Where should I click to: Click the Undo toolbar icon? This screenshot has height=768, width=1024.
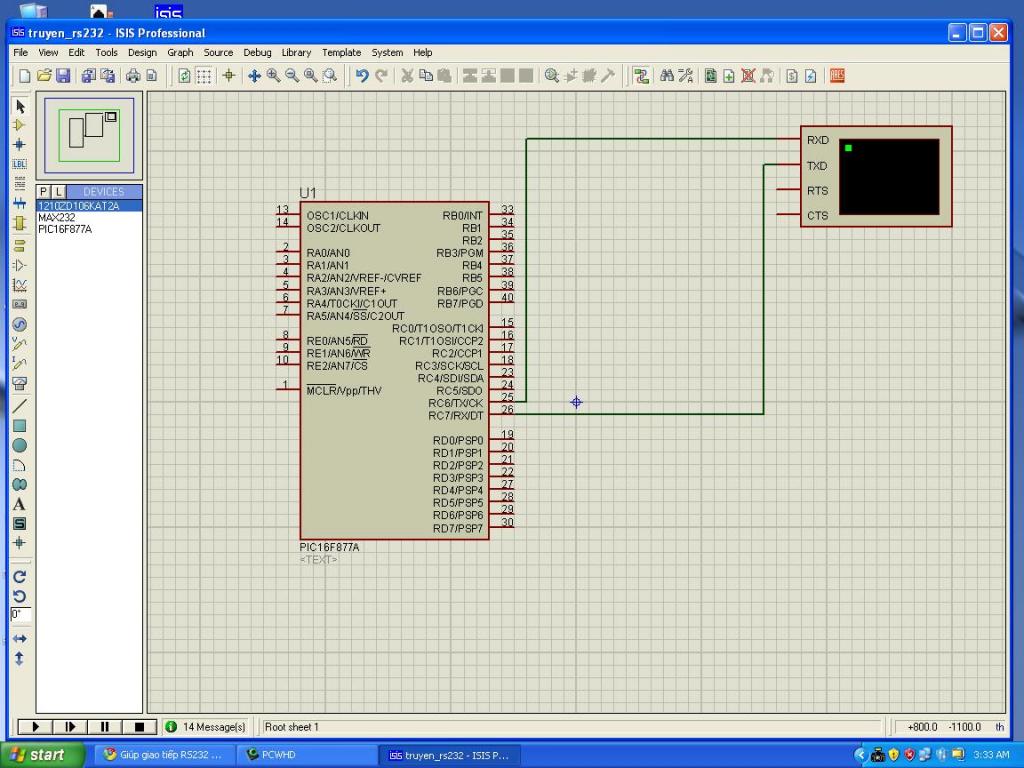click(362, 76)
